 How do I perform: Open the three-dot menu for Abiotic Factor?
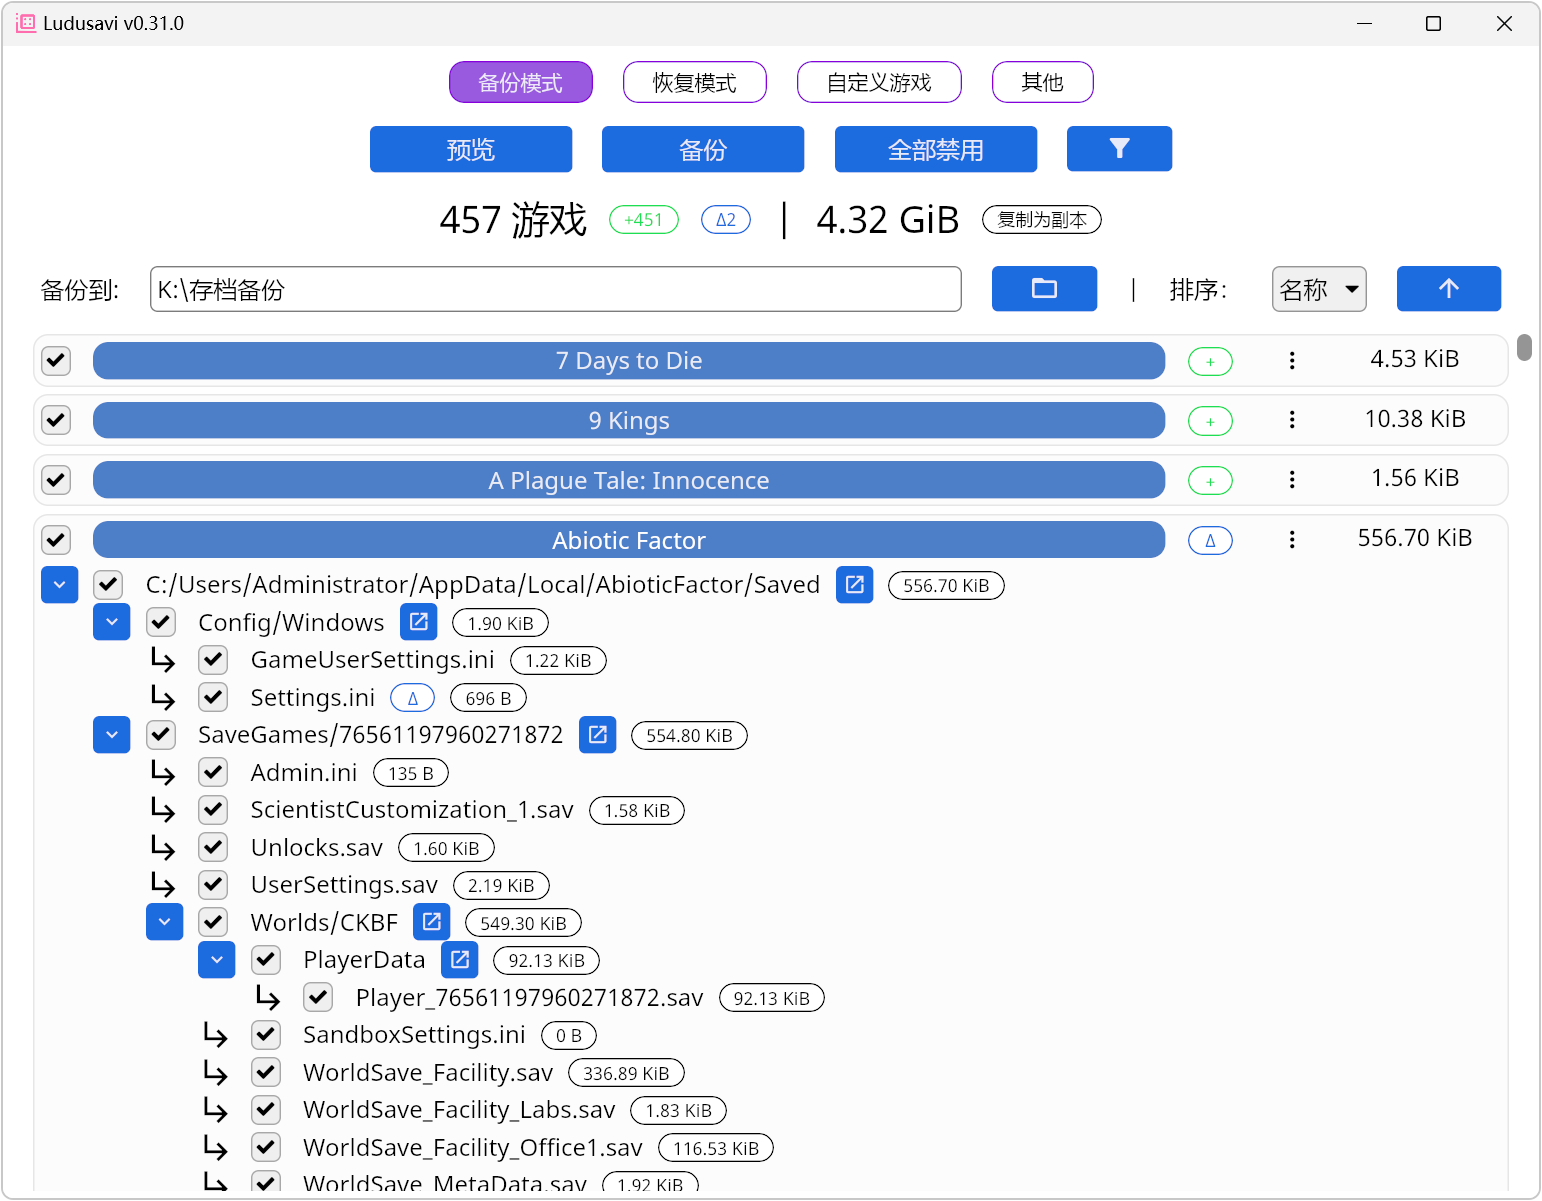click(1292, 540)
